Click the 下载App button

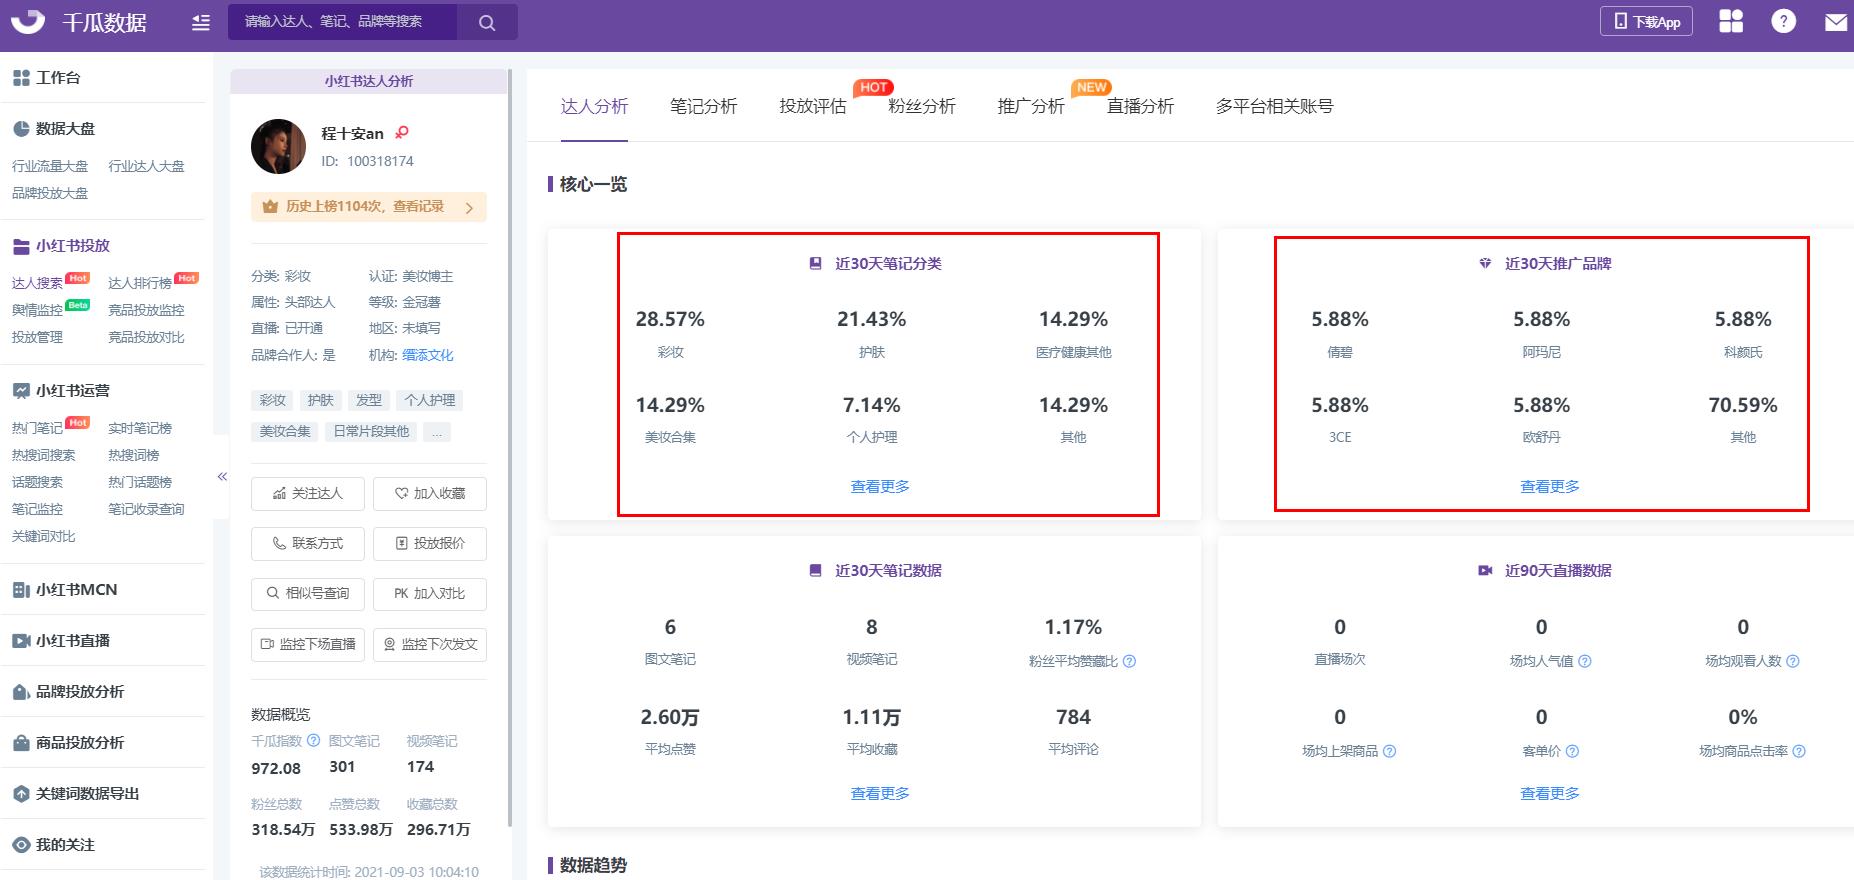1646,21
